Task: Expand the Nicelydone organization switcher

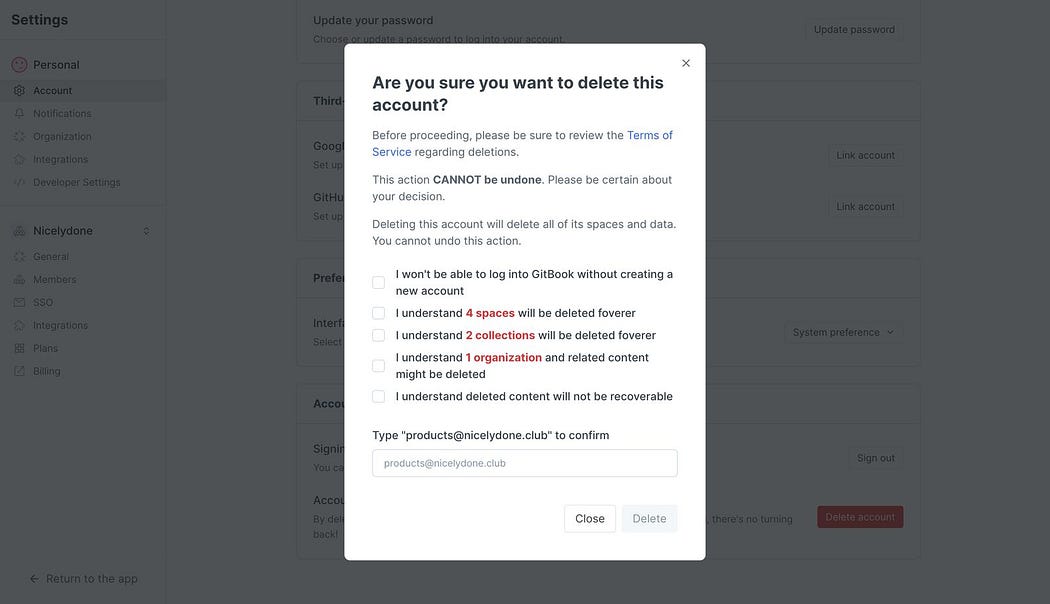Action: point(146,231)
